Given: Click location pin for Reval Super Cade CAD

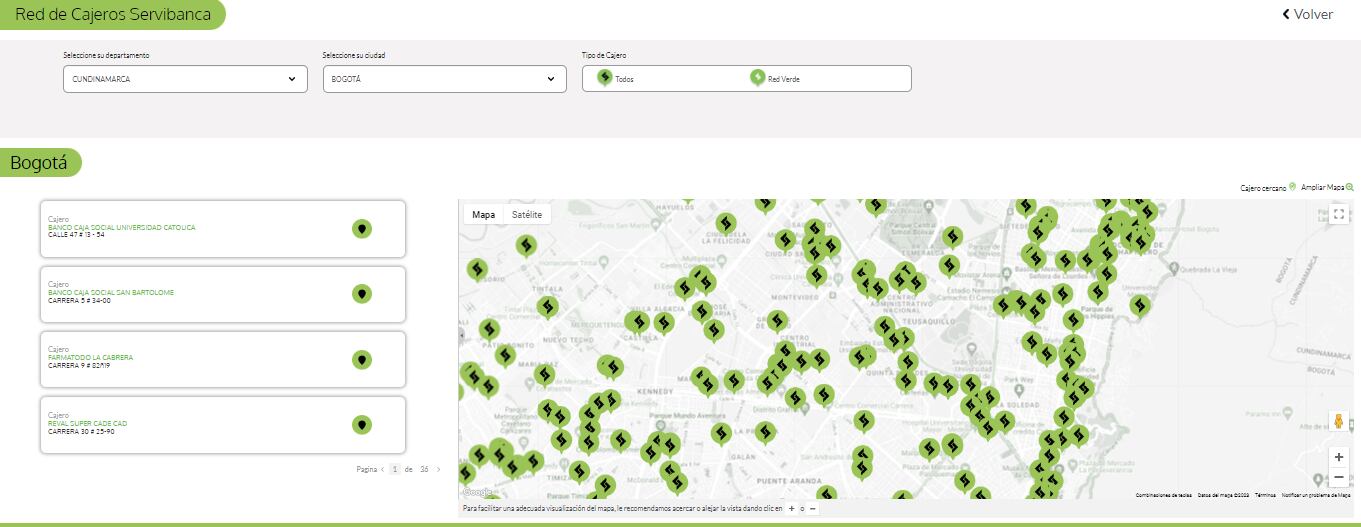Looking at the screenshot, I should click(x=362, y=424).
